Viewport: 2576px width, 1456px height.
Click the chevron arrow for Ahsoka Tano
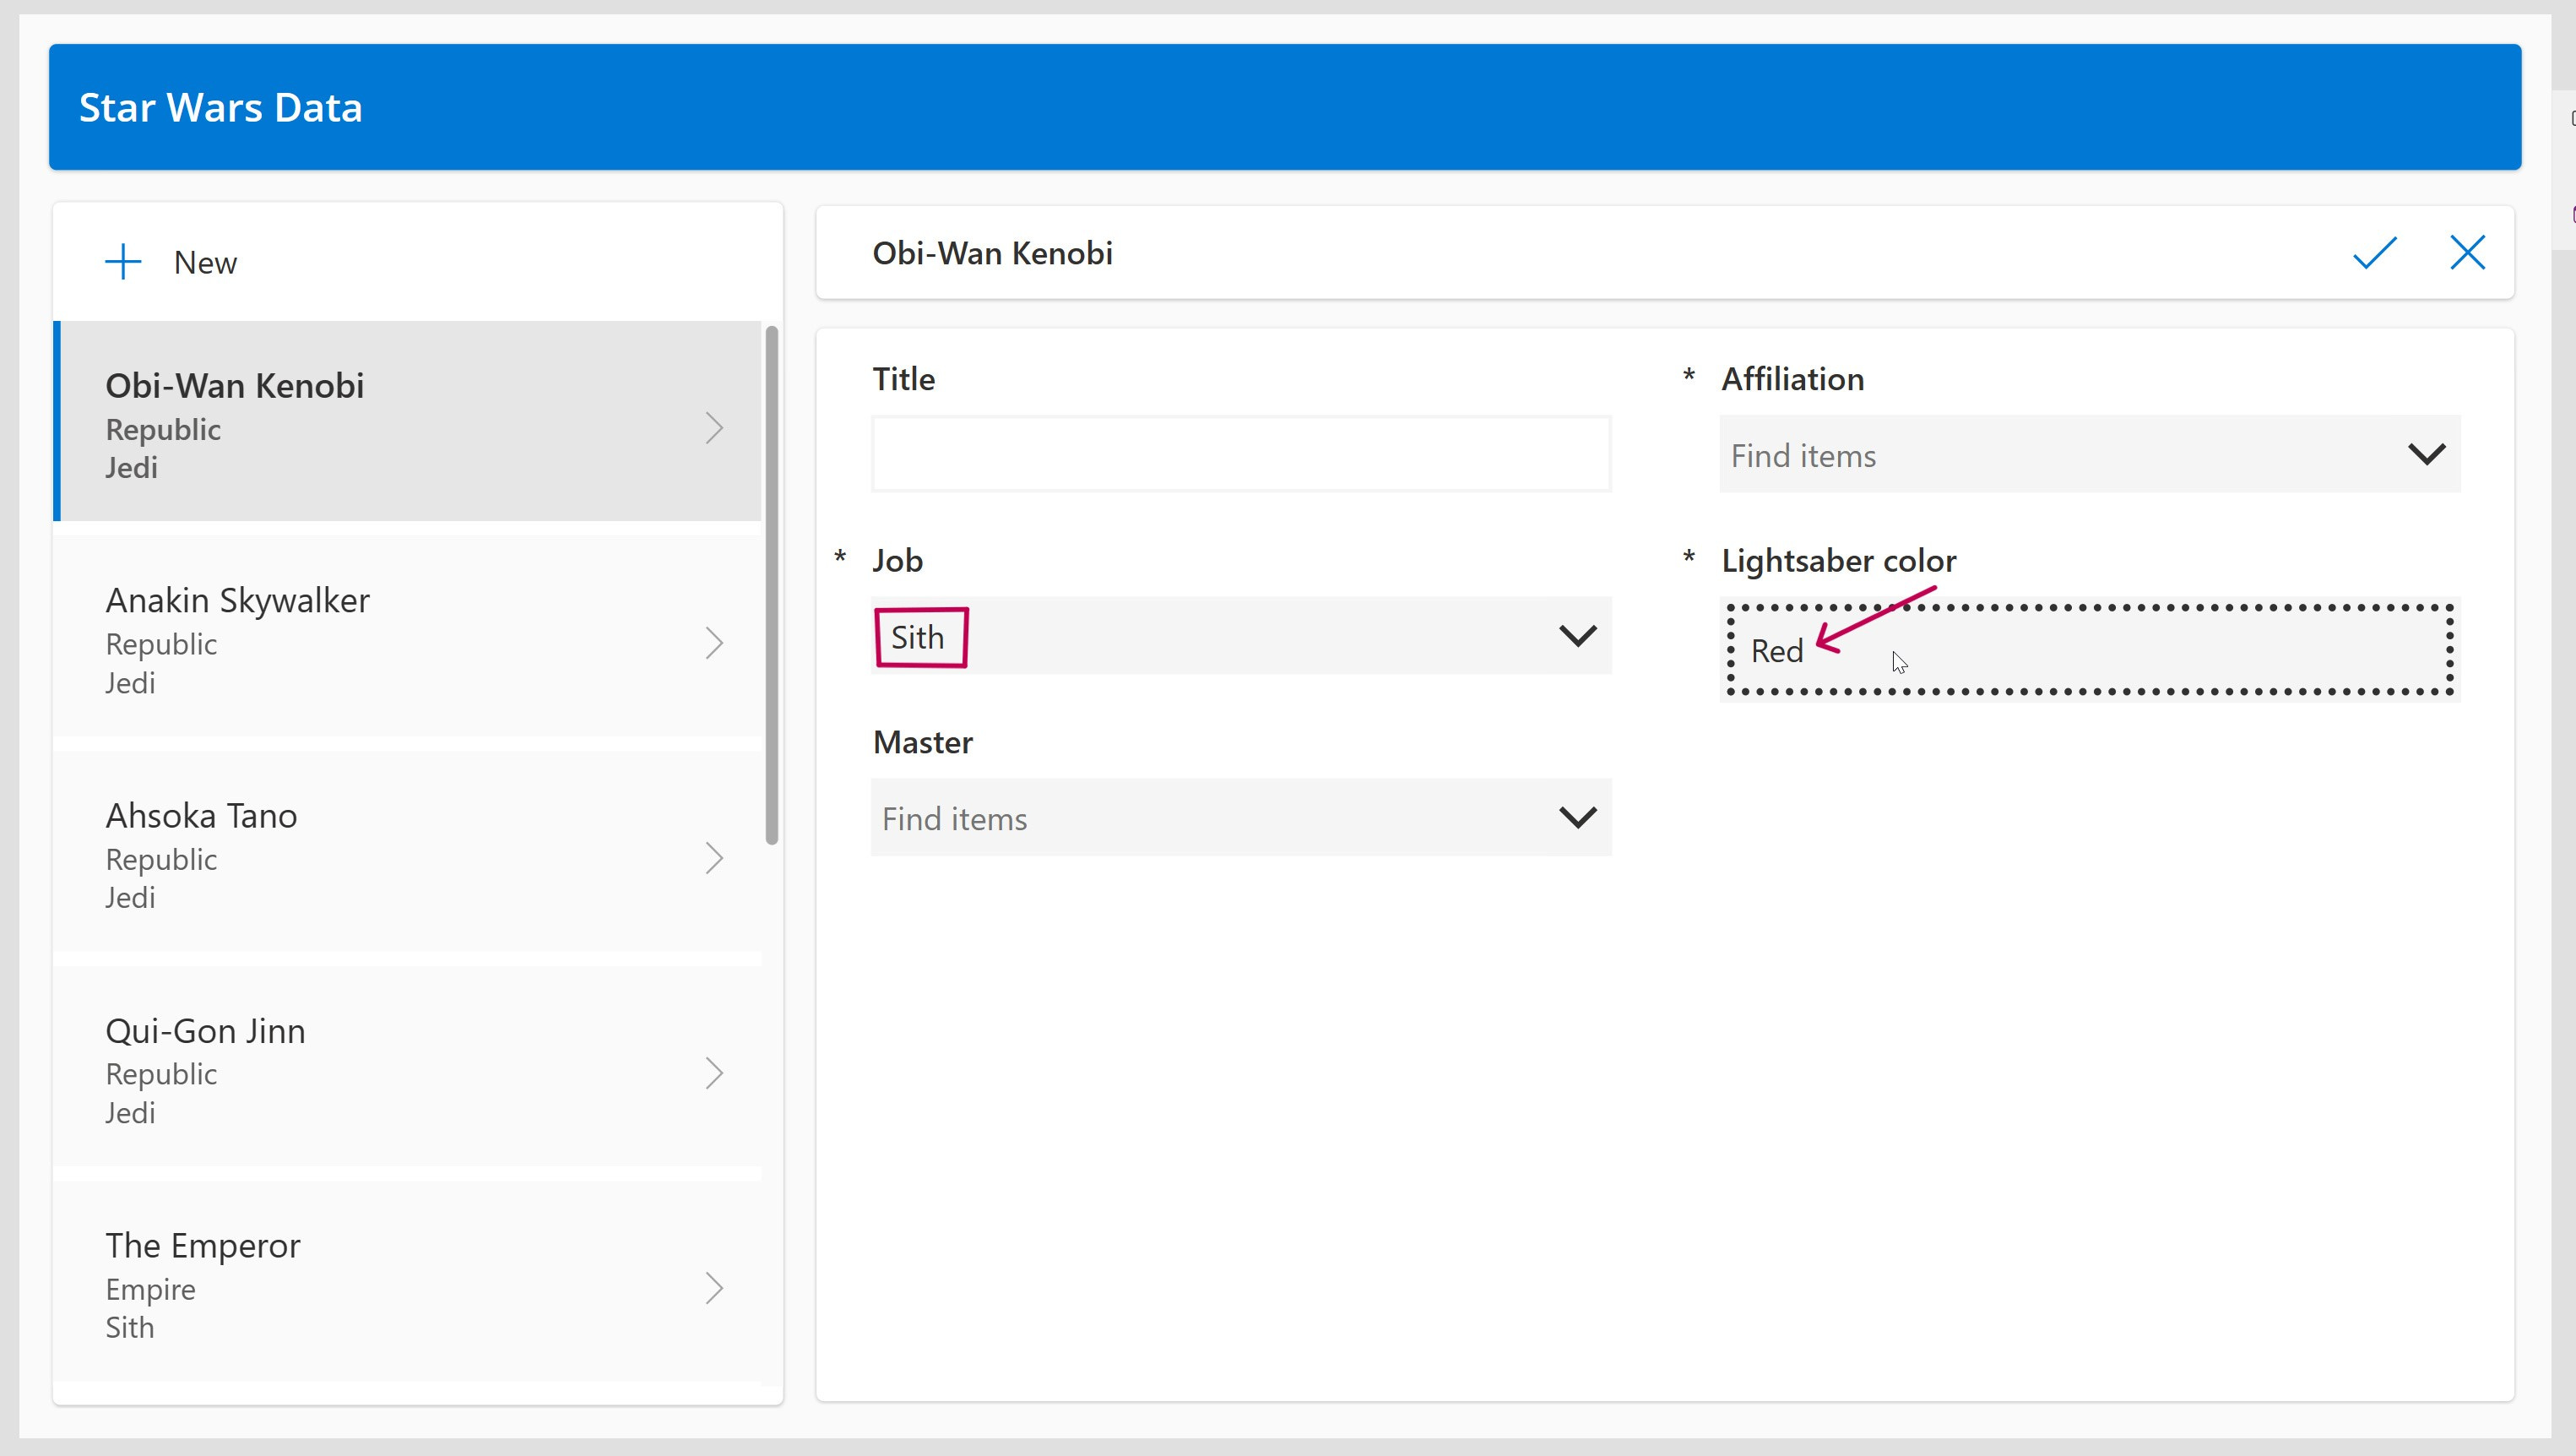pos(714,858)
